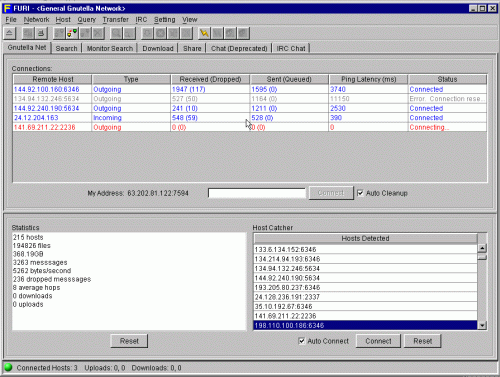
Task: Select connection row 134.94.132.246:5634
Action: [250, 99]
